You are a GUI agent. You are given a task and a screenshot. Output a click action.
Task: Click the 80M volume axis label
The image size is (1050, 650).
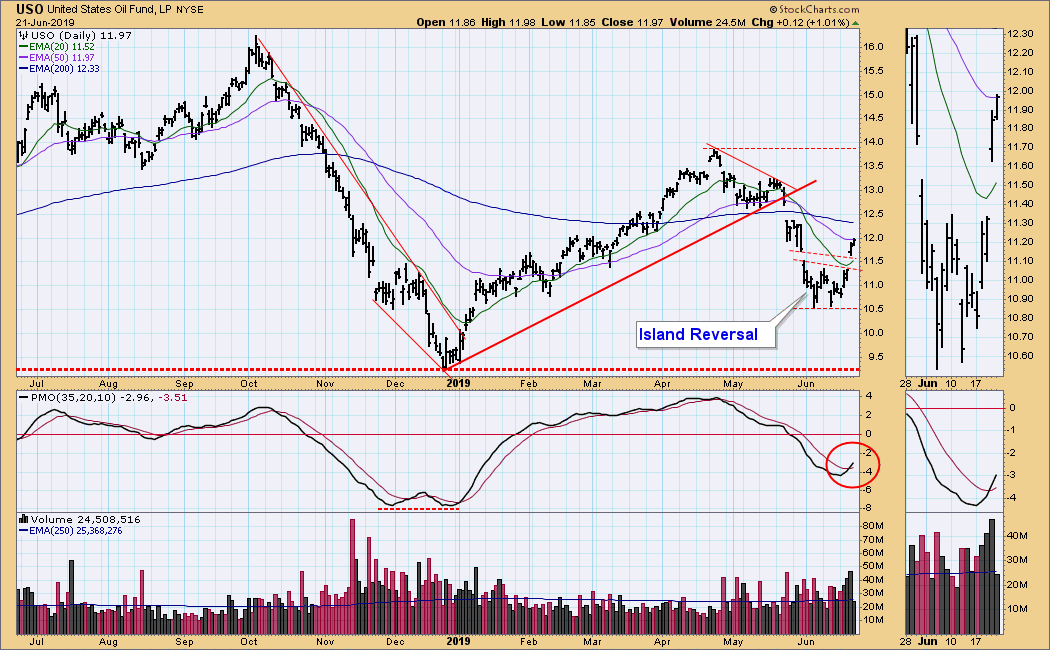pyautogui.click(x=874, y=526)
